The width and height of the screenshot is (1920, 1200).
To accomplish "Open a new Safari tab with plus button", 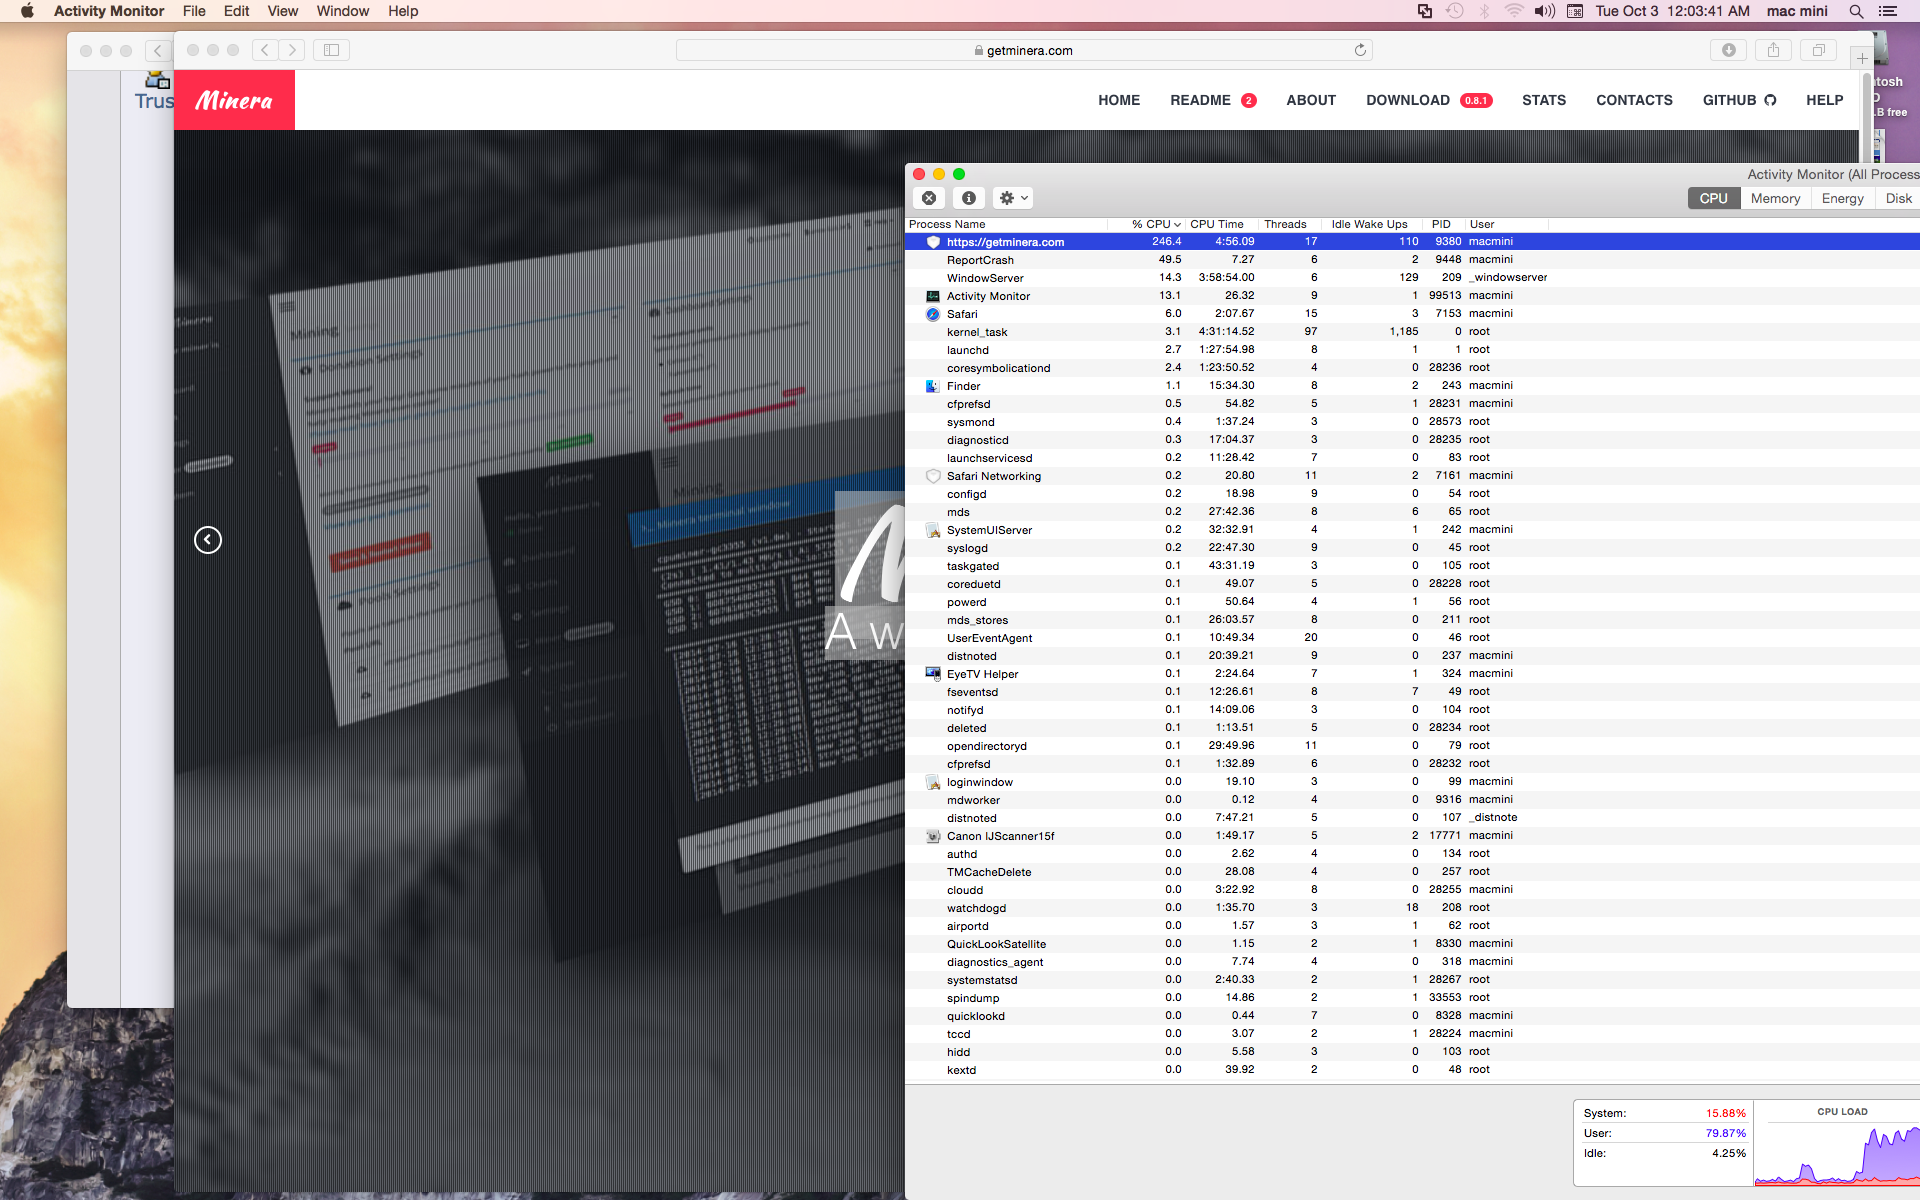I will (1862, 58).
